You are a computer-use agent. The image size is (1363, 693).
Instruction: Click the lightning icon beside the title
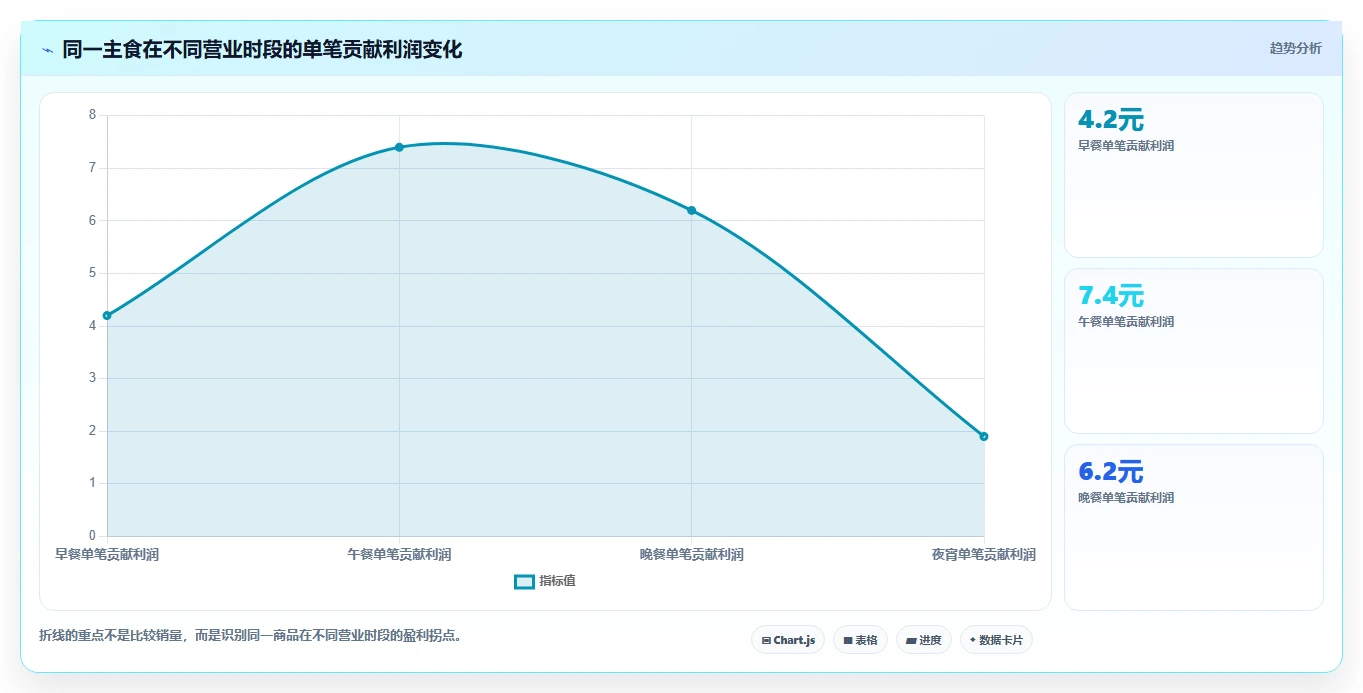pos(47,49)
